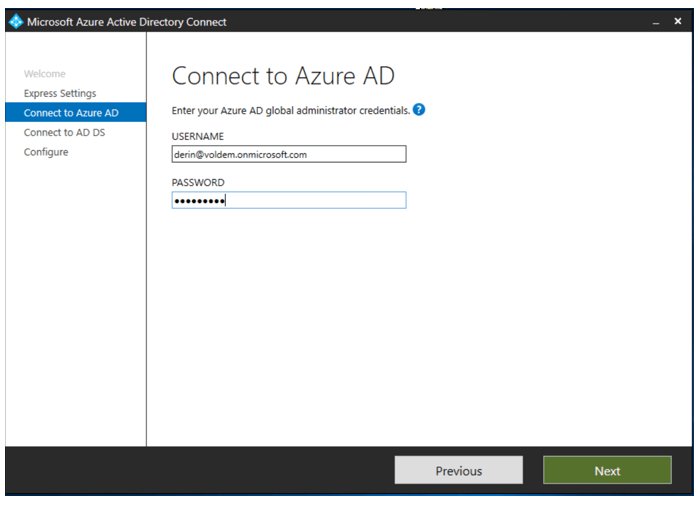Click the green Next button
Viewport: 700px width, 507px height.
point(607,471)
